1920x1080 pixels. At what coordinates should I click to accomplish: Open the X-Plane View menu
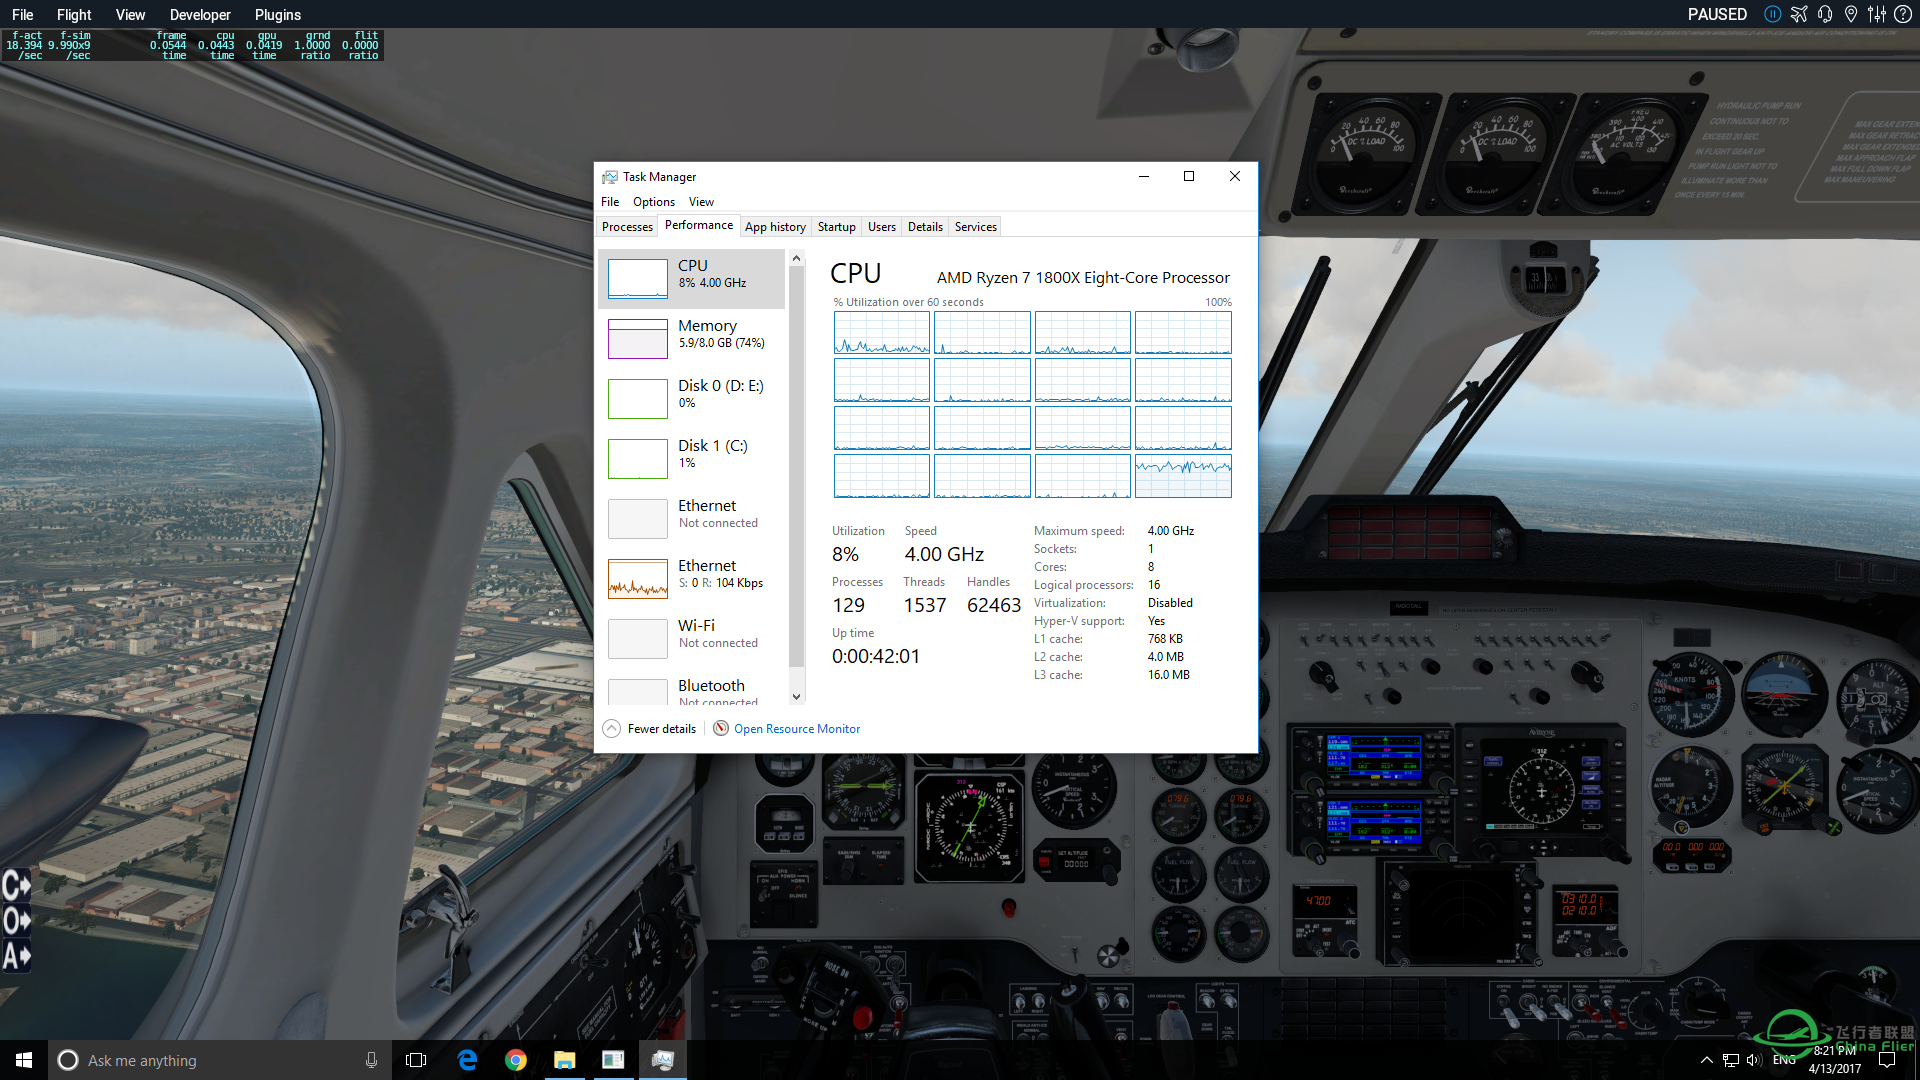point(130,14)
